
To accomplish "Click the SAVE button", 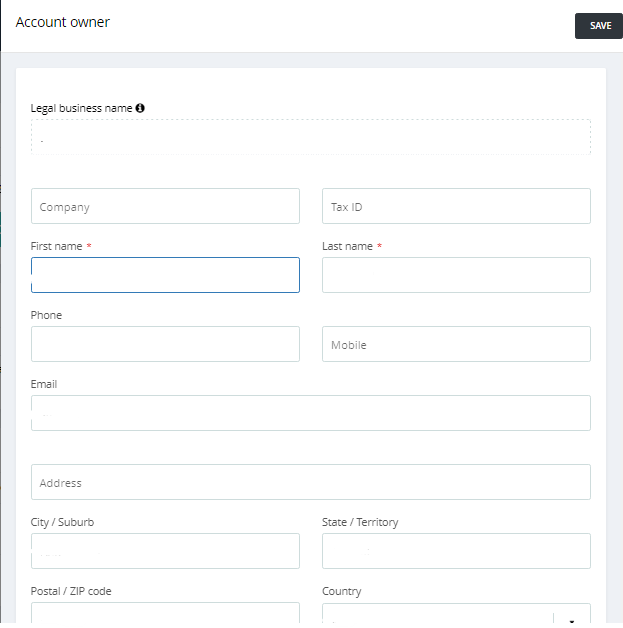I will [x=599, y=26].
